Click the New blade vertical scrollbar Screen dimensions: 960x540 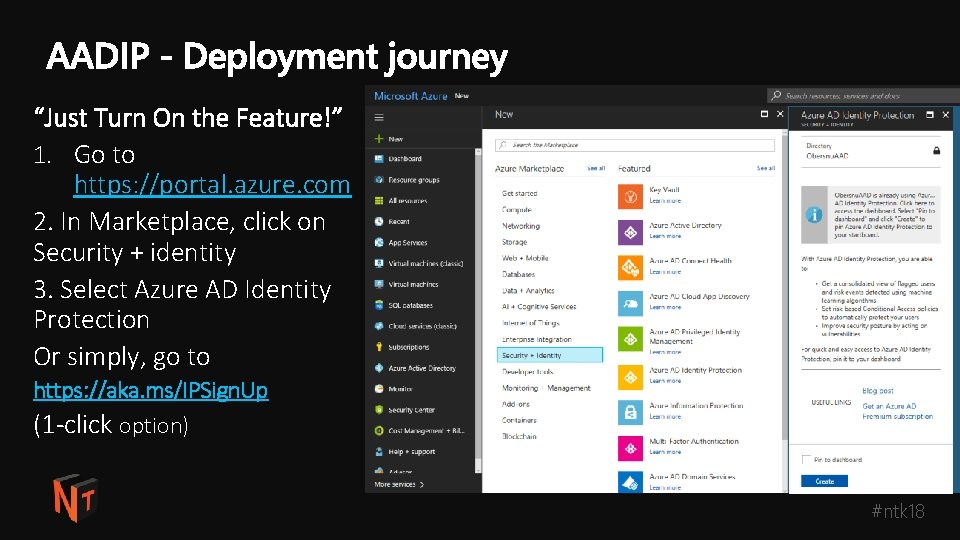pyautogui.click(x=784, y=310)
